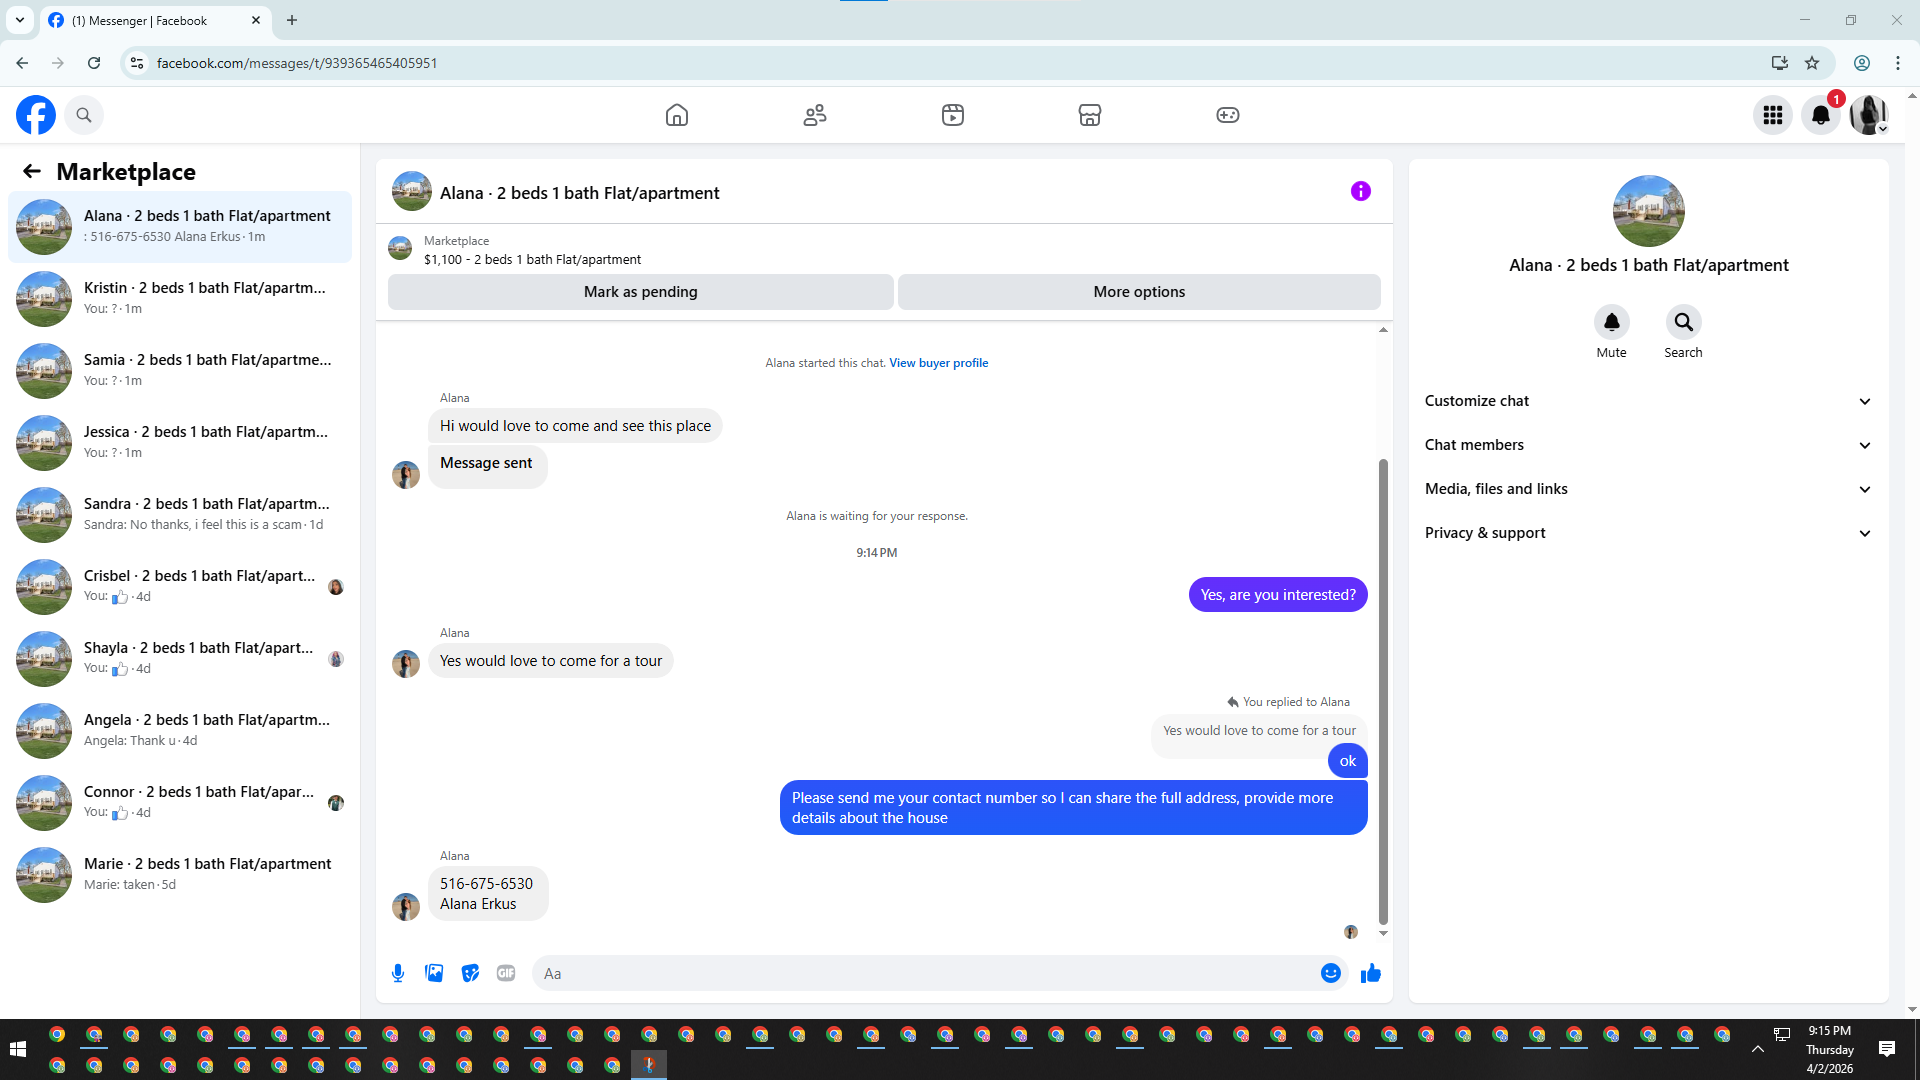The height and width of the screenshot is (1080, 1920).
Task: Open Sandra's conversation in the chat list
Action: (x=180, y=515)
